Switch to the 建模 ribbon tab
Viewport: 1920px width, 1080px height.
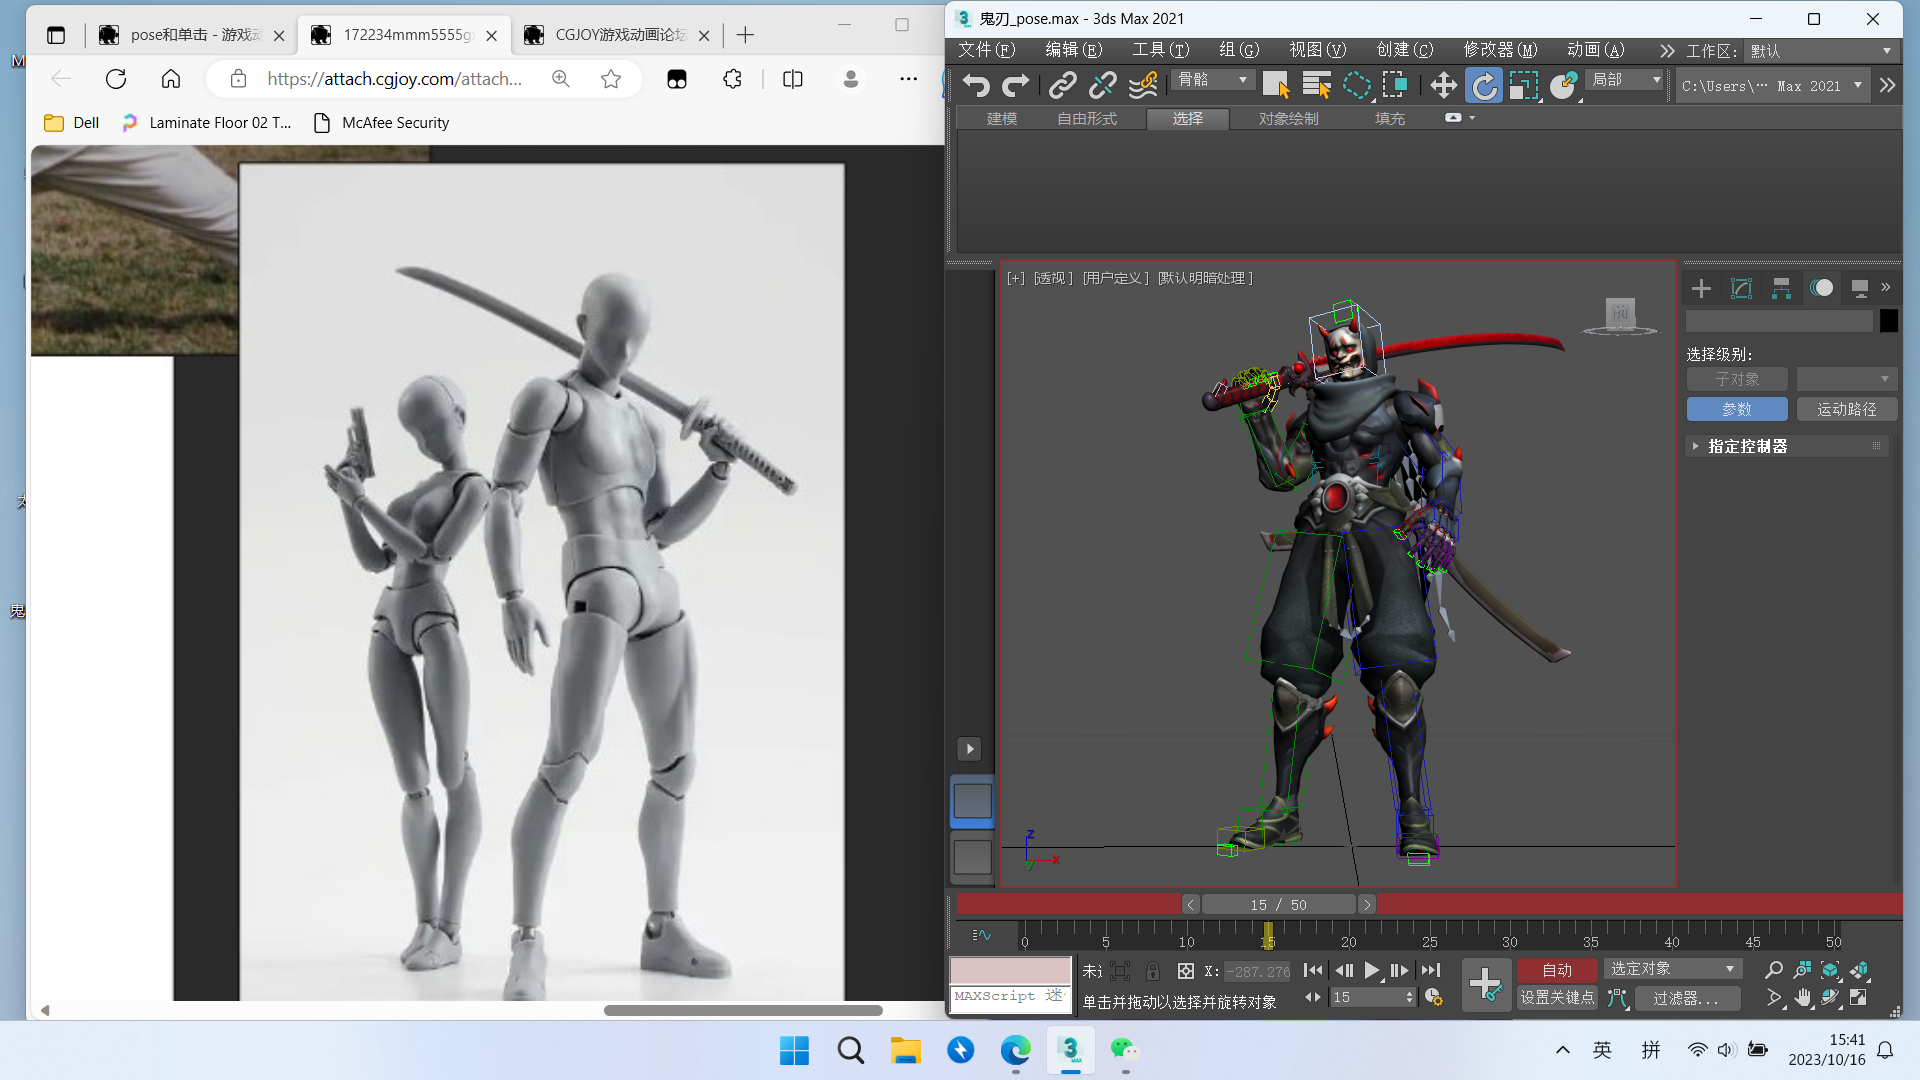pos(1002,119)
